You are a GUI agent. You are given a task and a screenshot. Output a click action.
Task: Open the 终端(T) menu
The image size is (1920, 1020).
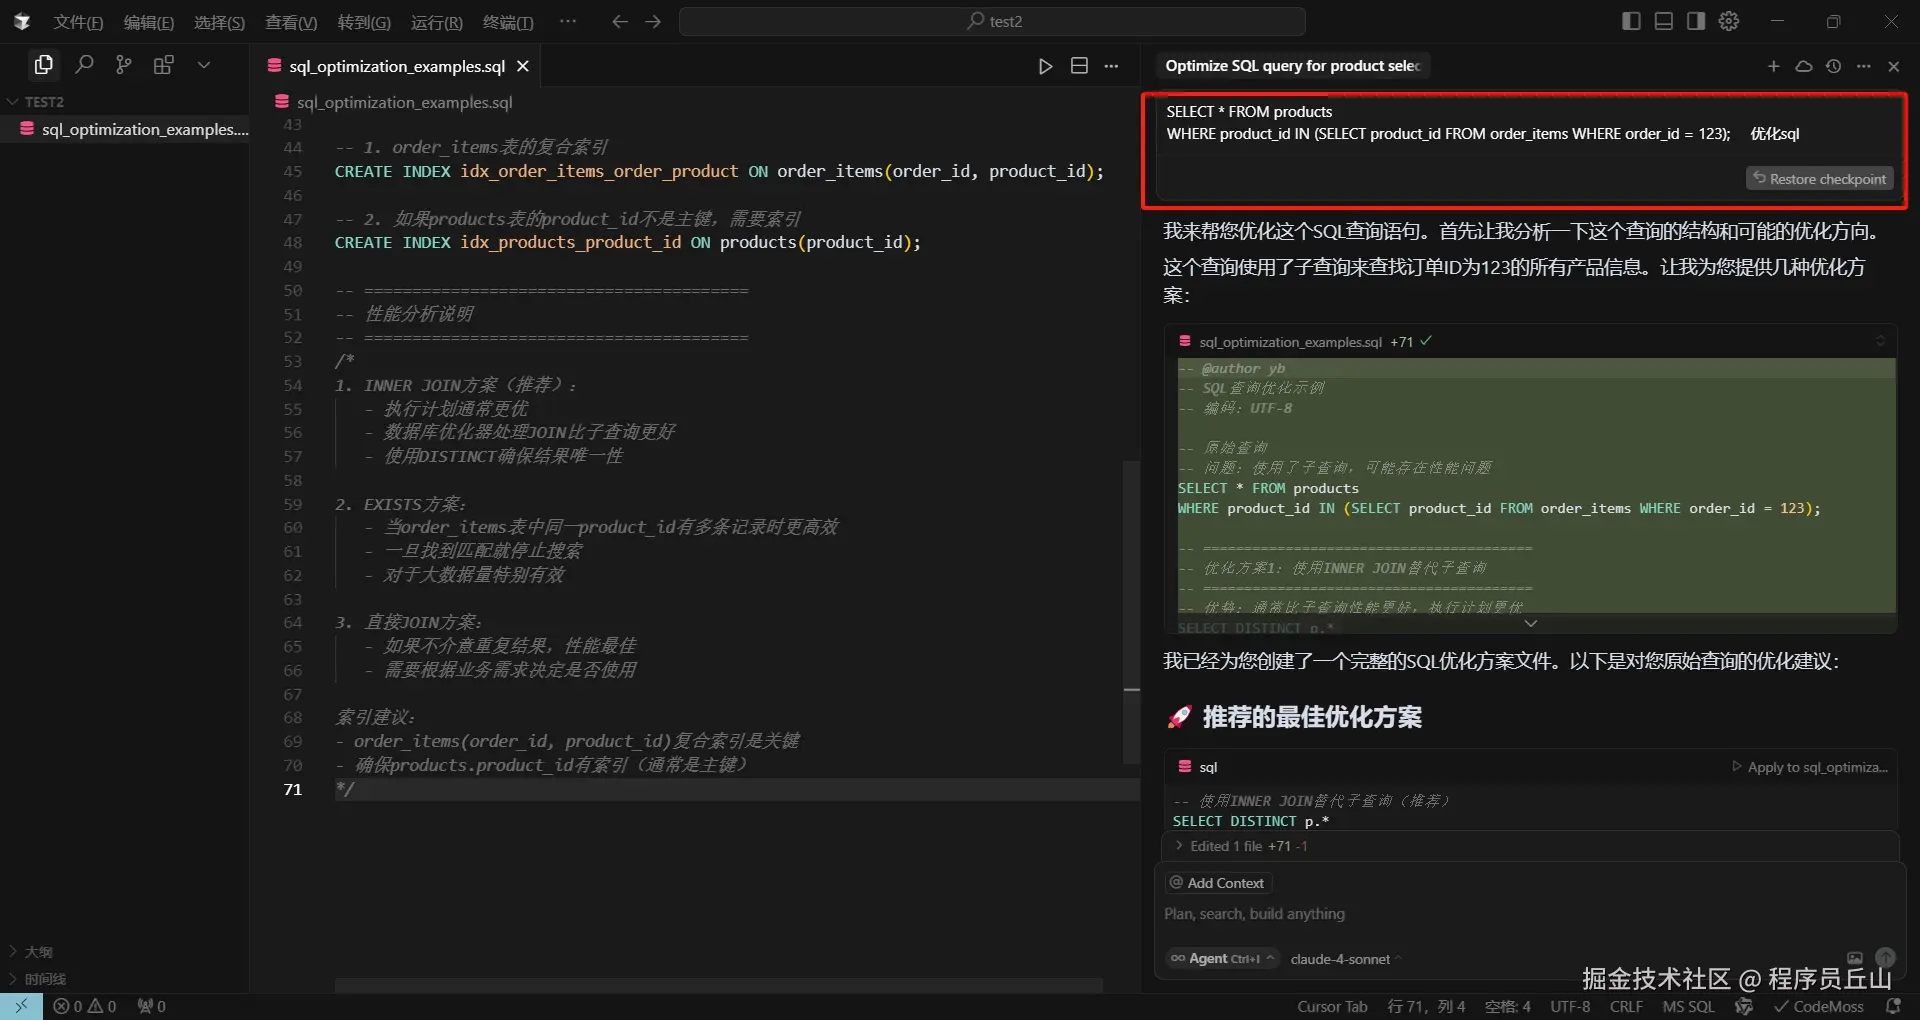(x=508, y=22)
